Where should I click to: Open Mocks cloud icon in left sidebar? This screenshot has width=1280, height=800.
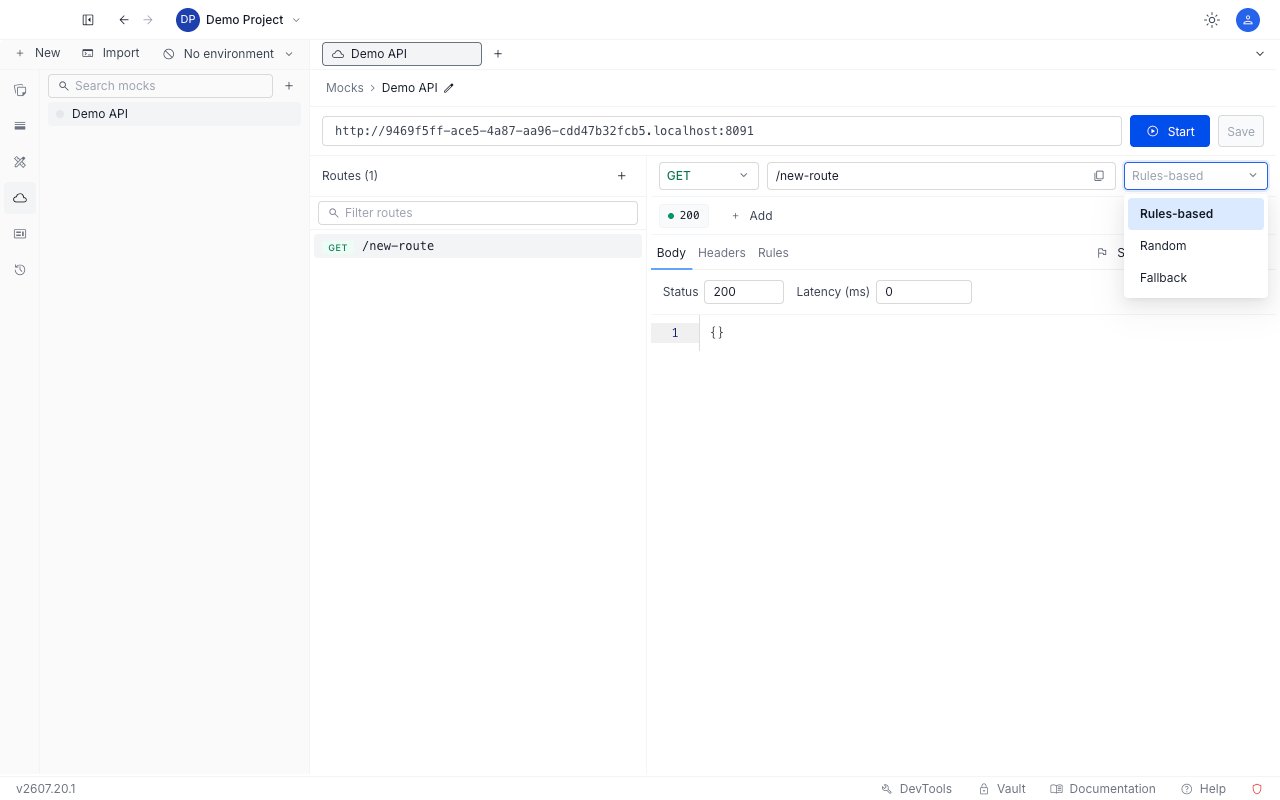point(20,198)
